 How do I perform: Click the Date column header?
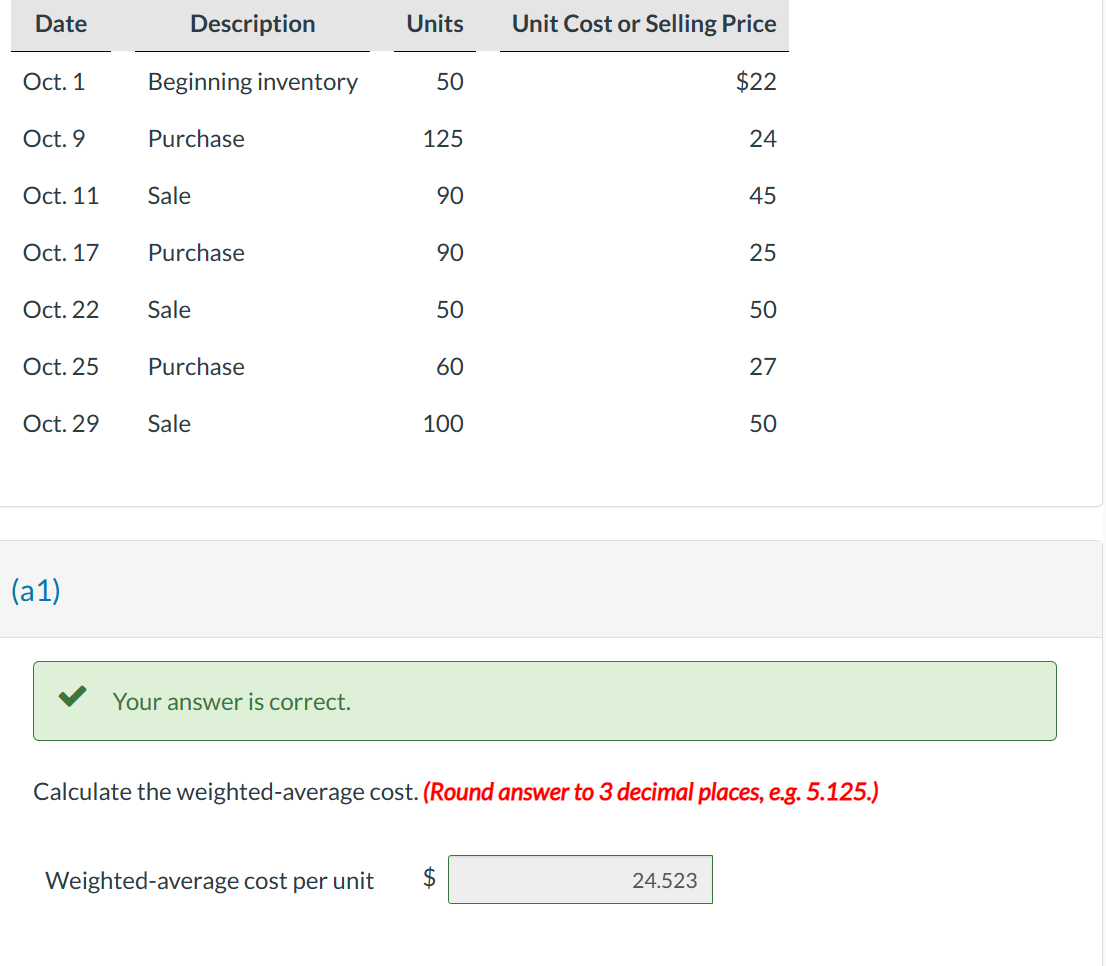coord(59,23)
